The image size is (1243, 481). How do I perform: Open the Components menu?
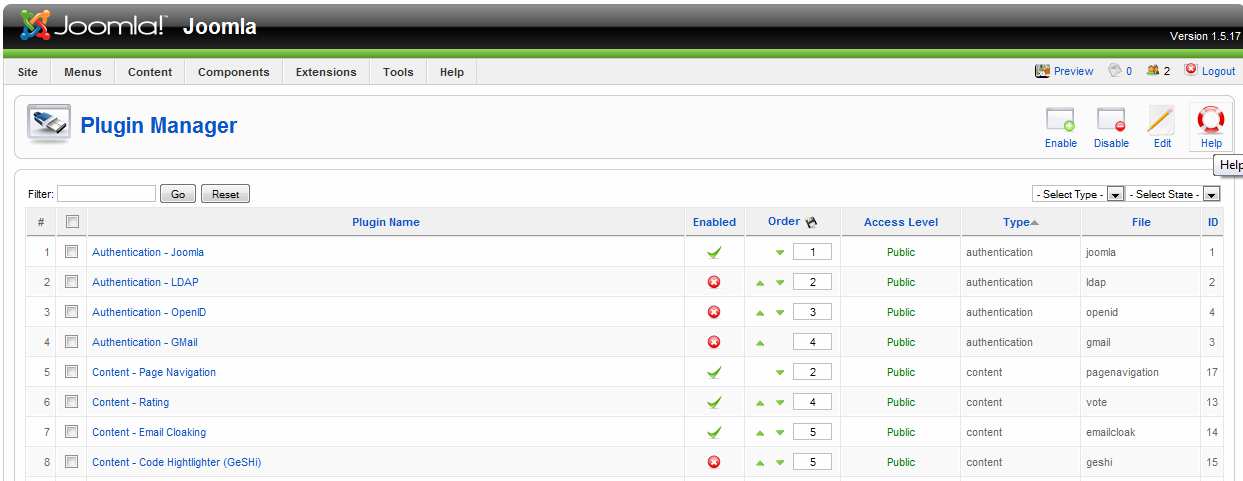pyautogui.click(x=234, y=72)
